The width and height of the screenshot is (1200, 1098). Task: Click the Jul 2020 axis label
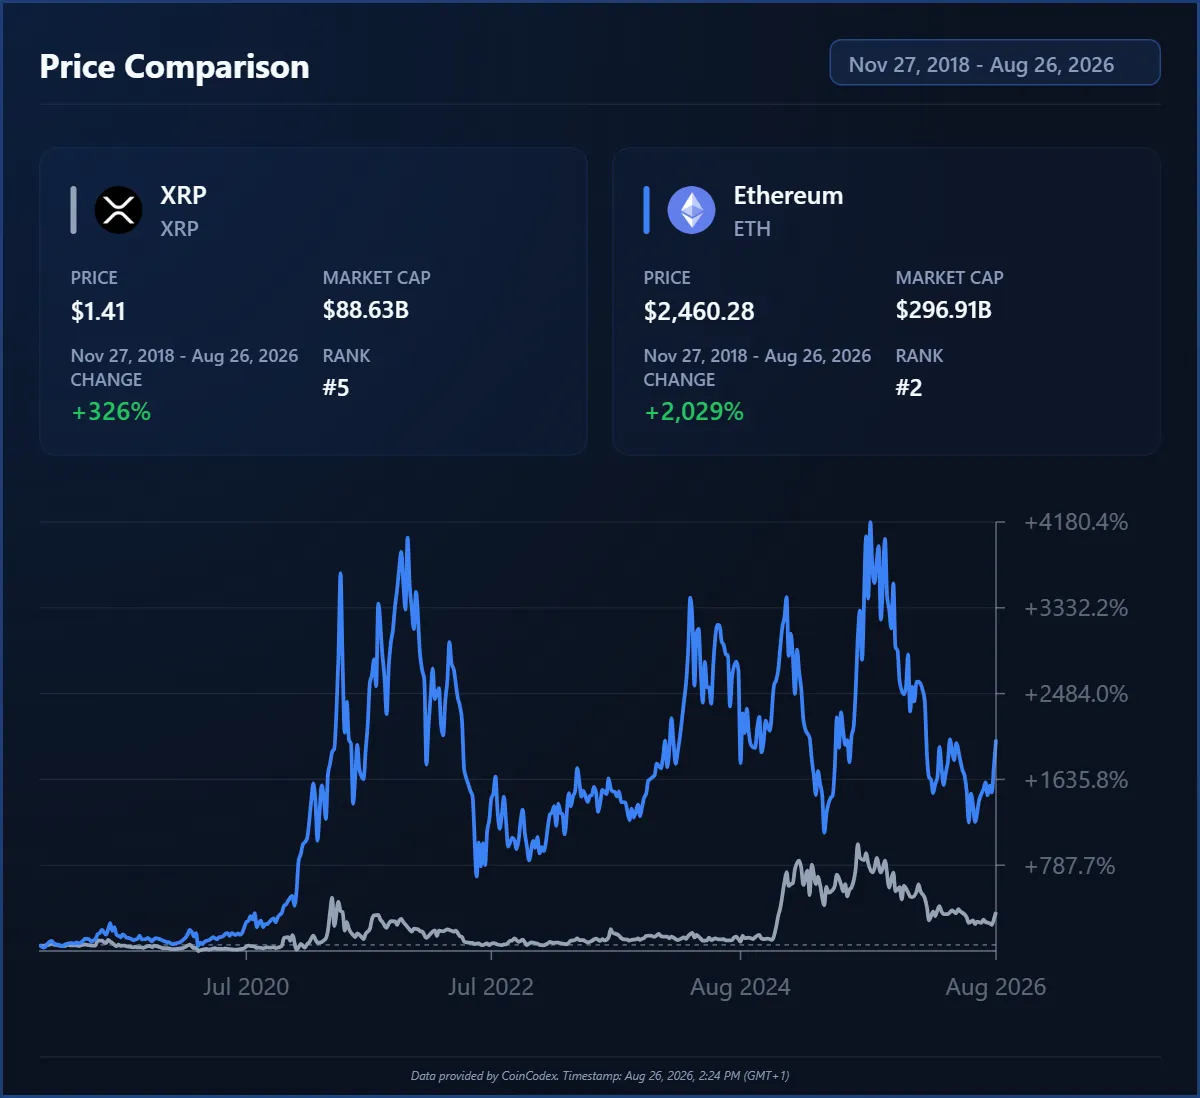(246, 987)
